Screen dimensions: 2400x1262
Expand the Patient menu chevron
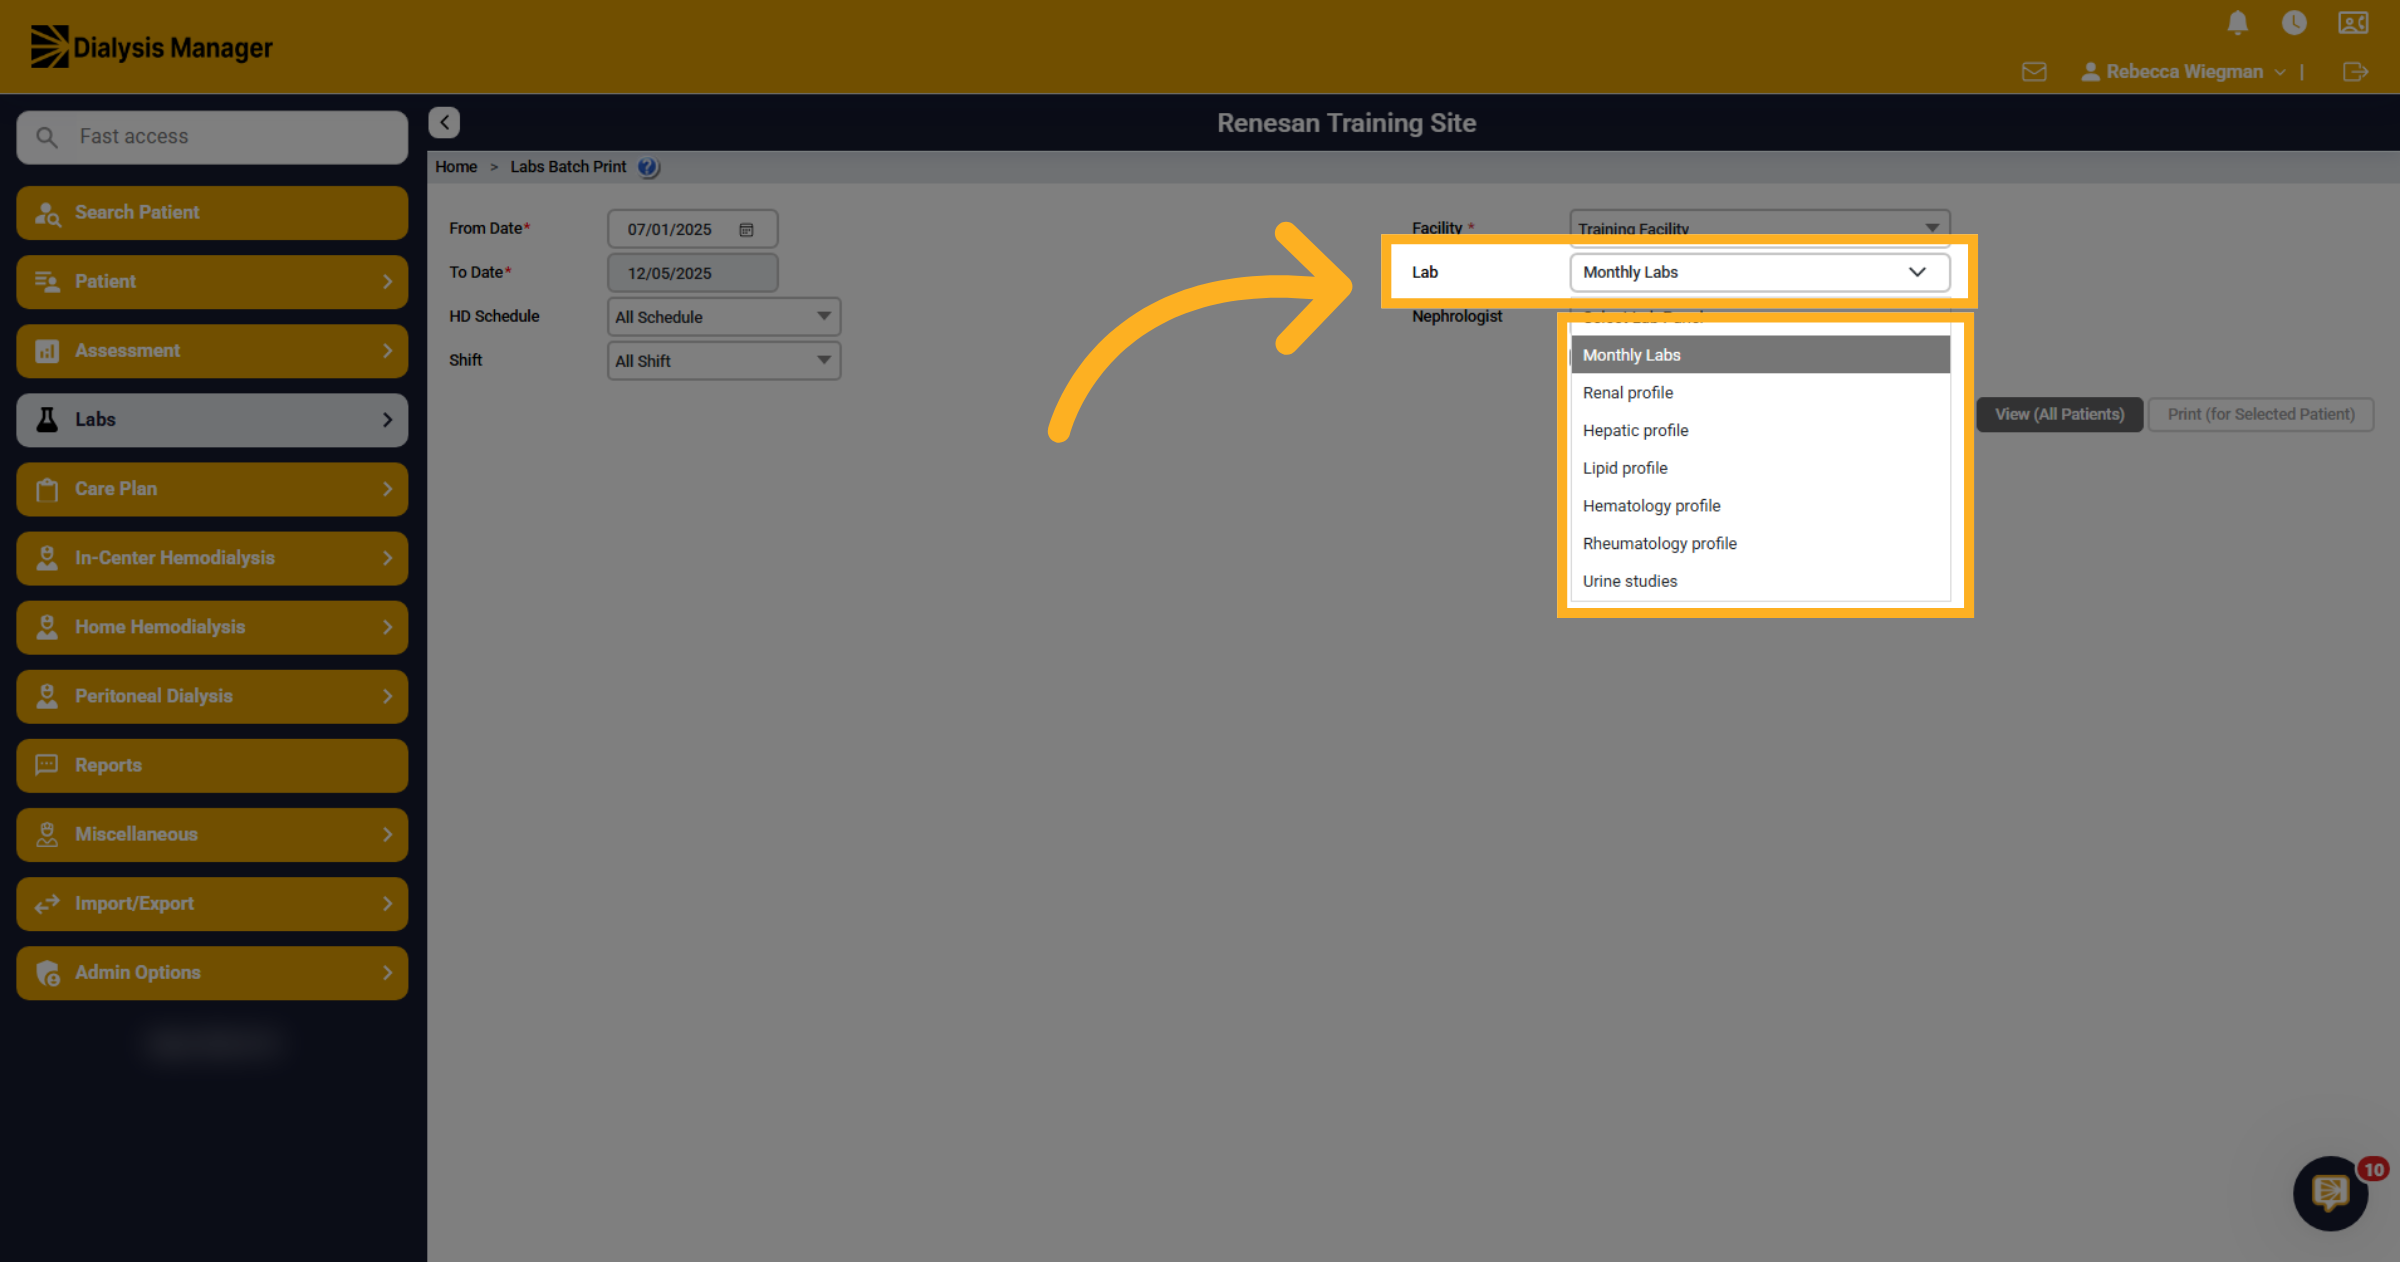(x=388, y=282)
